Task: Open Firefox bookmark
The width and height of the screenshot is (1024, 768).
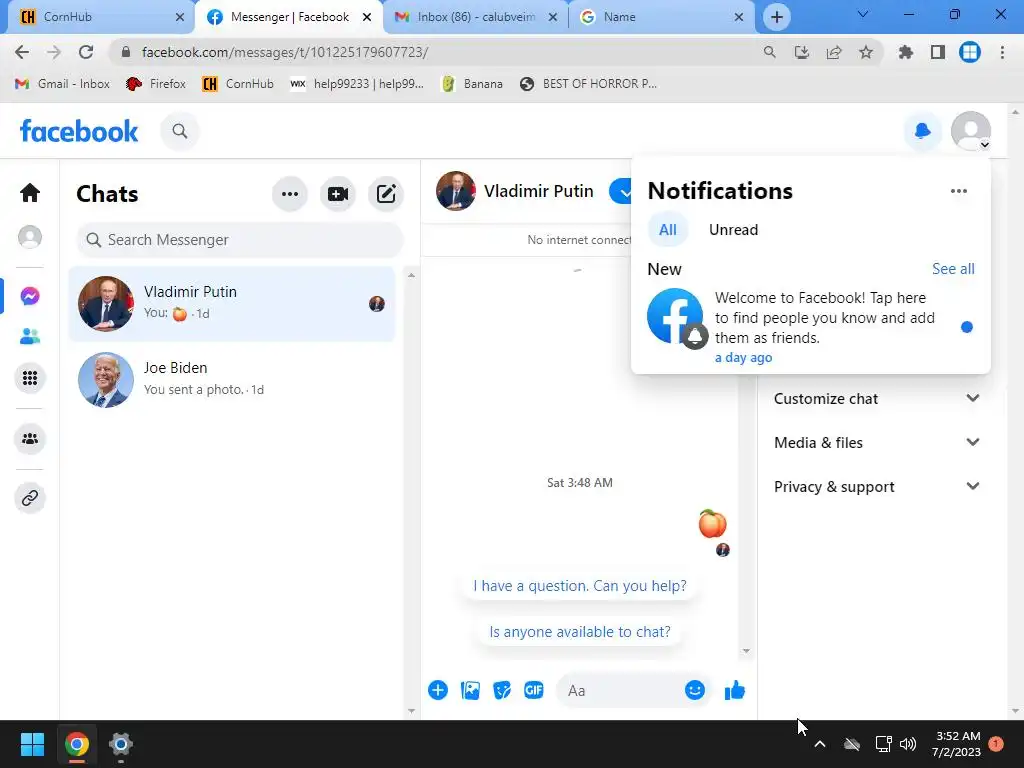Action: tap(157, 84)
